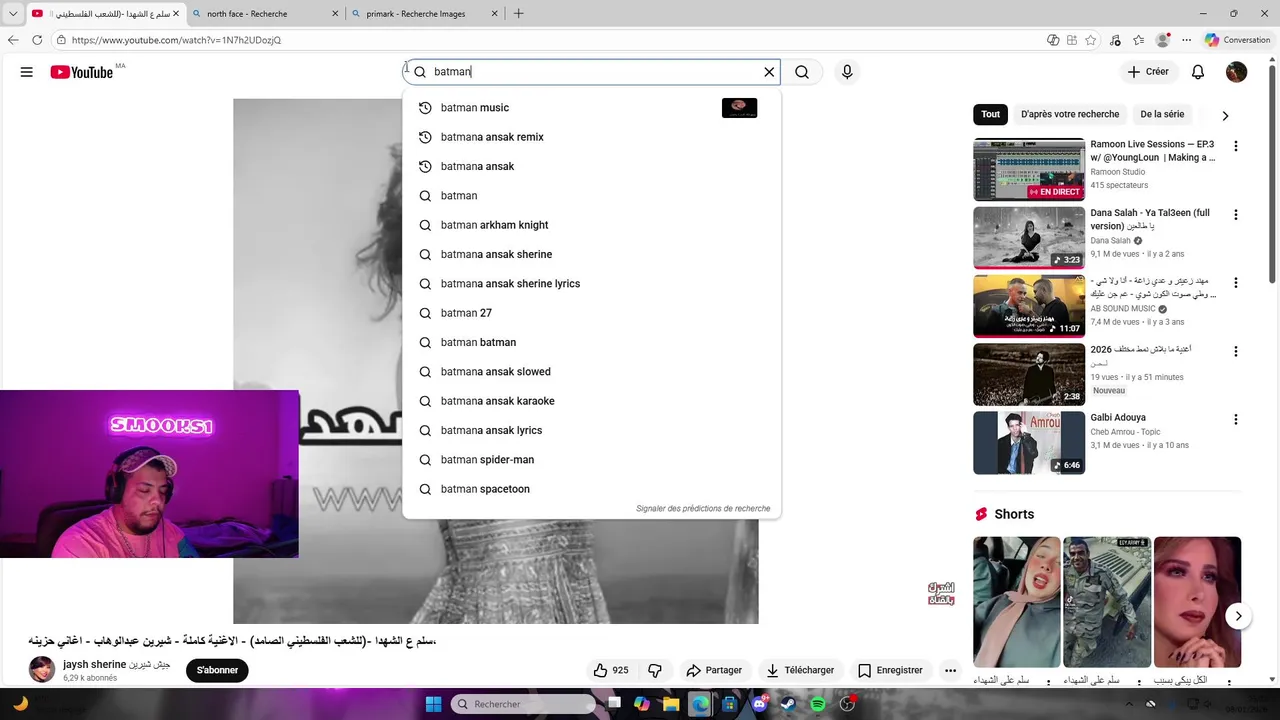
Task: Open Dana Salah Ya Tal3een thumbnail
Action: click(x=1029, y=238)
